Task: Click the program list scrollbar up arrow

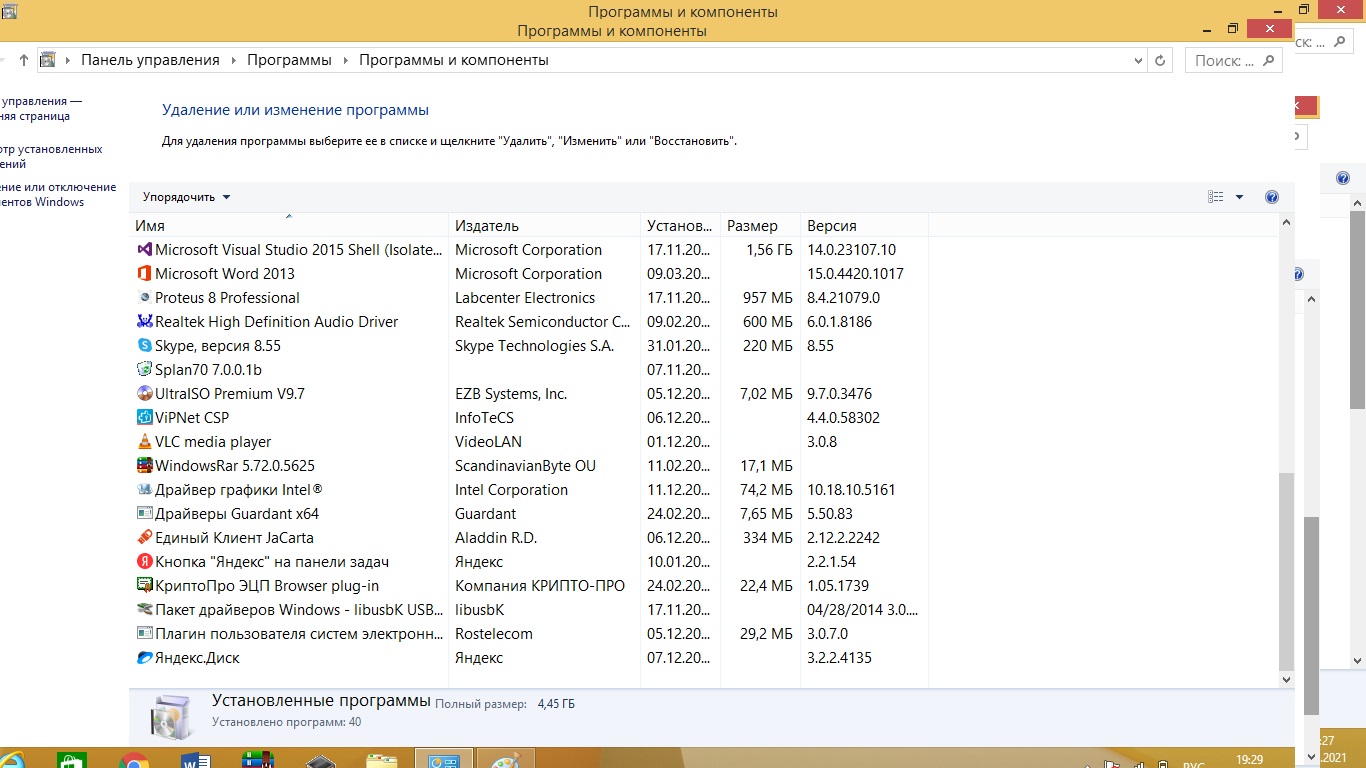Action: 1286,222
